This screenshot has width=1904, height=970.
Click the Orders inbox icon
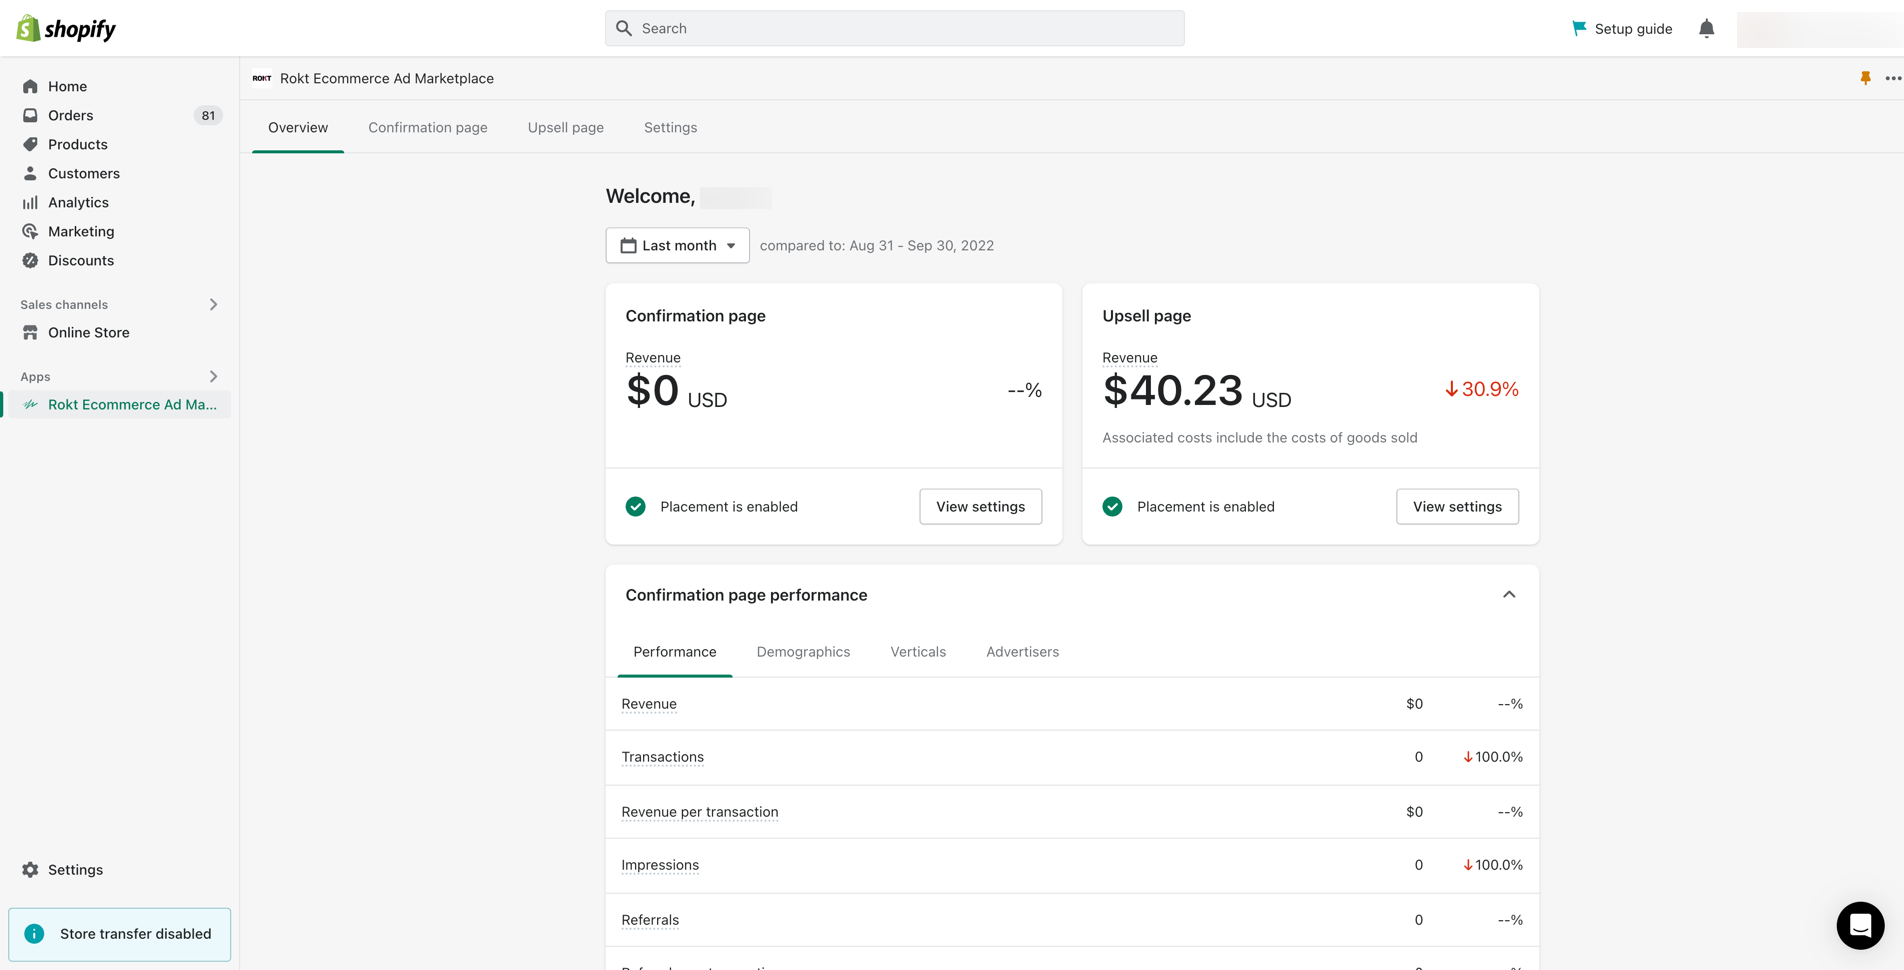(x=30, y=115)
